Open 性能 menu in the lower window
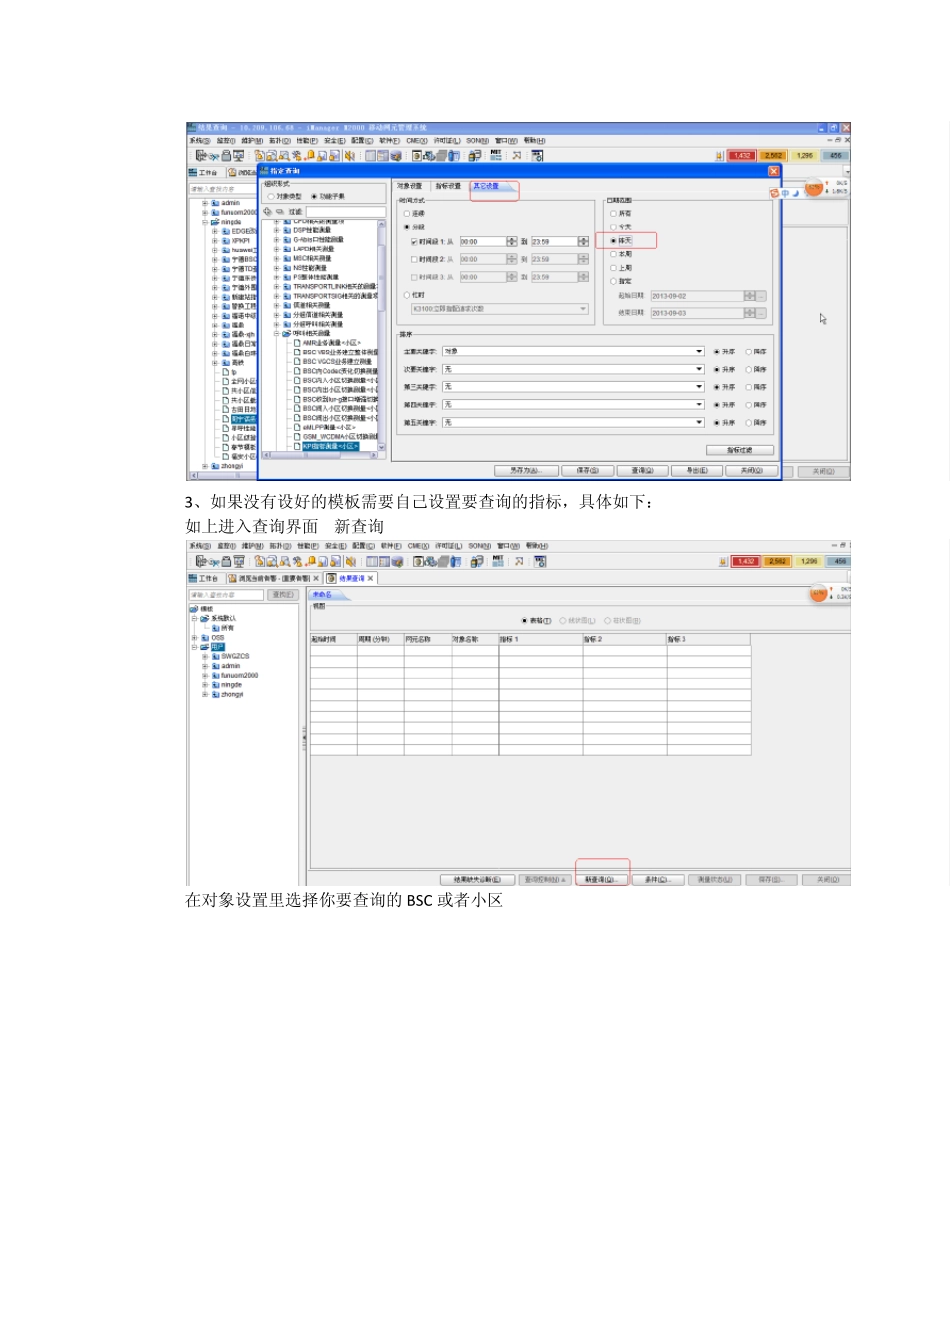 308,546
